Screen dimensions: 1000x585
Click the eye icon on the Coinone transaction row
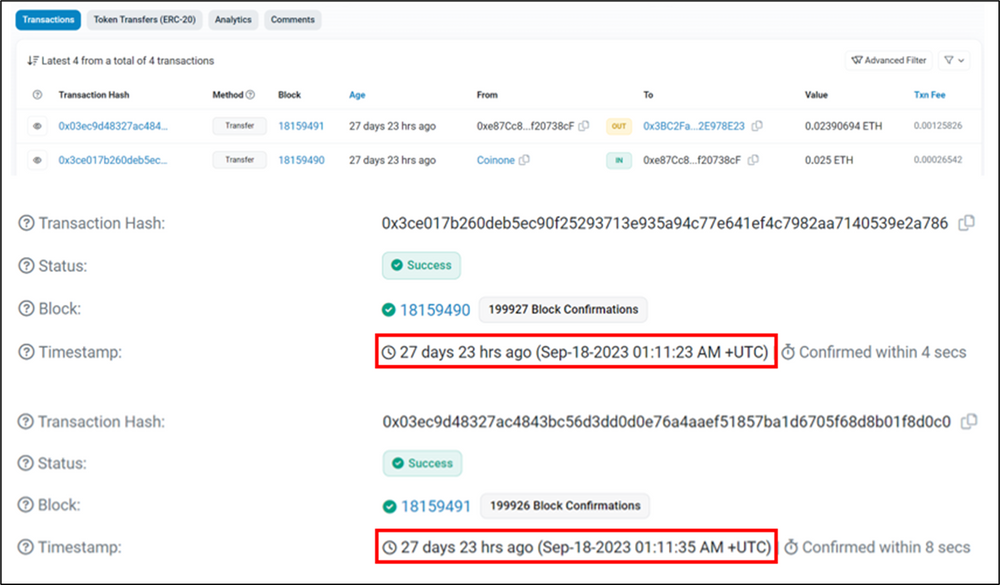37,159
